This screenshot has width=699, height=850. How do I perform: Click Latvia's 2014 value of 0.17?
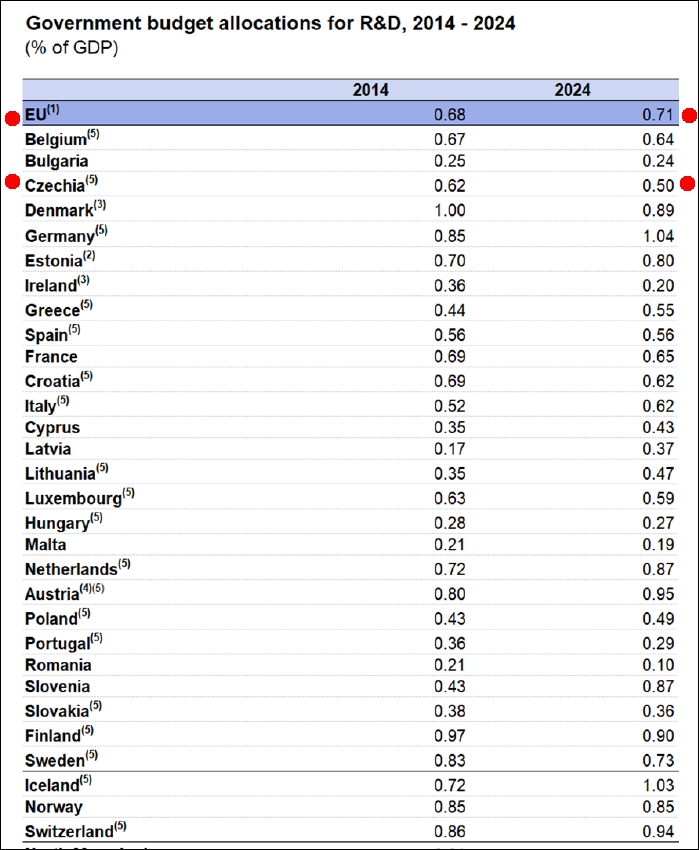(x=449, y=450)
